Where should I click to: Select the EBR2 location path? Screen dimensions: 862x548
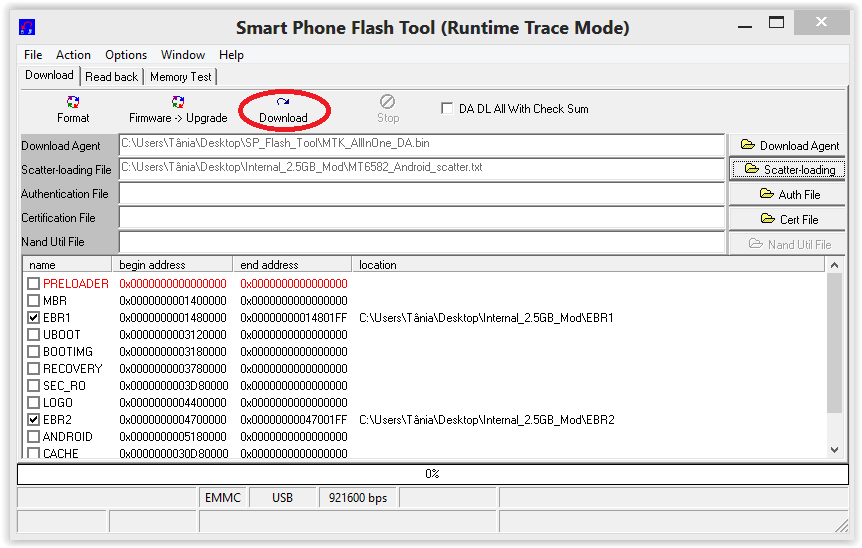pyautogui.click(x=487, y=420)
